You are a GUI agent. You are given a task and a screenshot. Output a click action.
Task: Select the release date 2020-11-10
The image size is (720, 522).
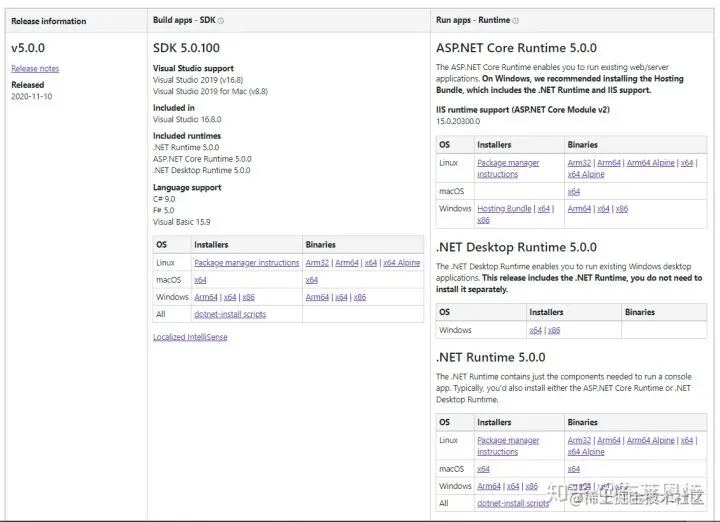pyautogui.click(x=32, y=96)
